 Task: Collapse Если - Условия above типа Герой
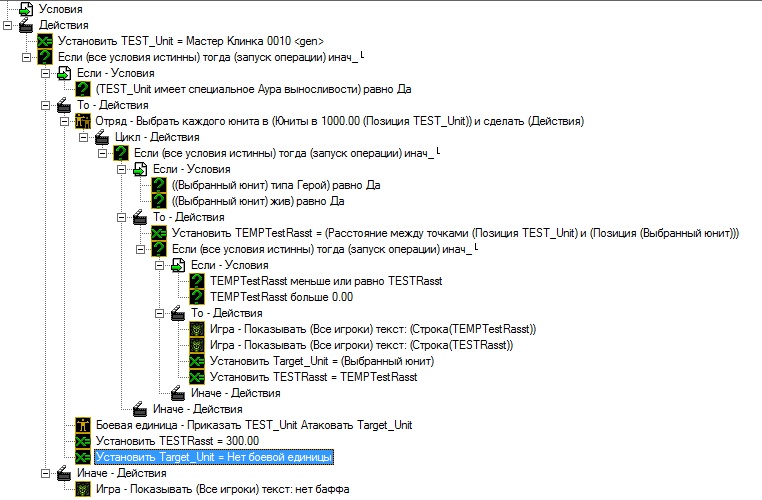121,170
